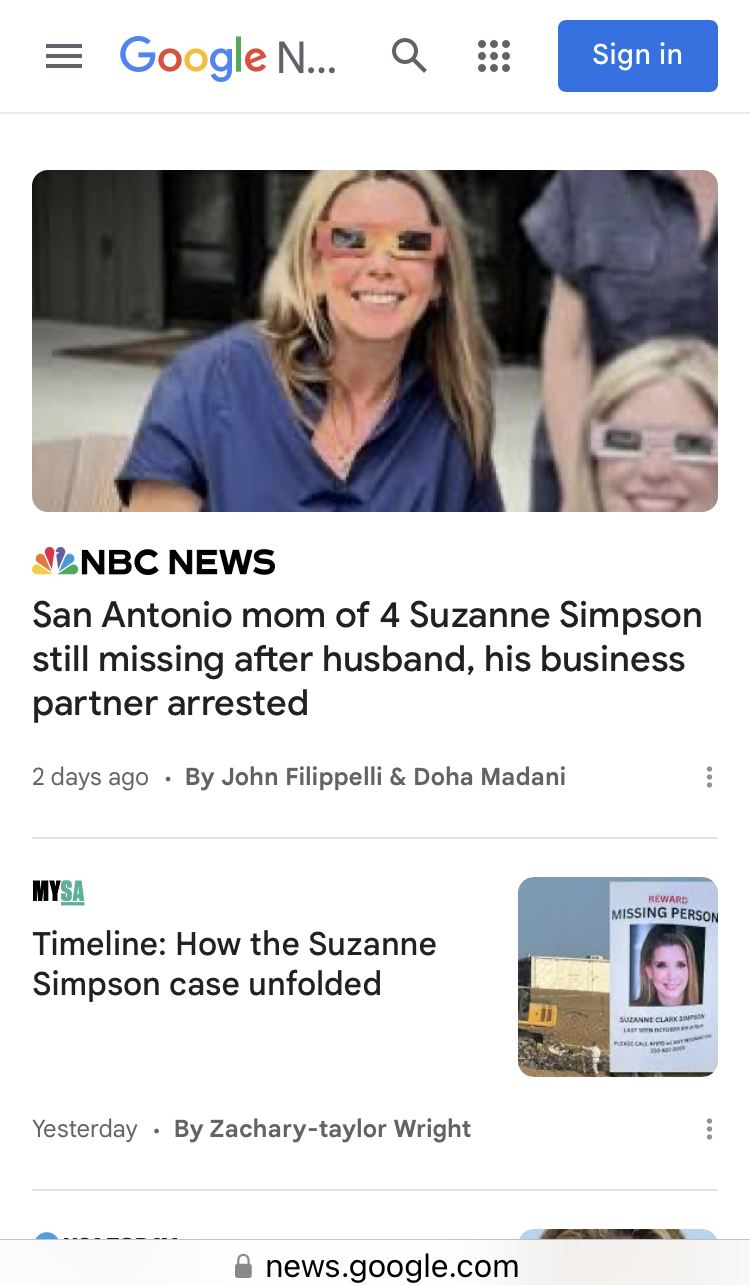
Task: Open more options for the NBC News story
Action: point(709,777)
